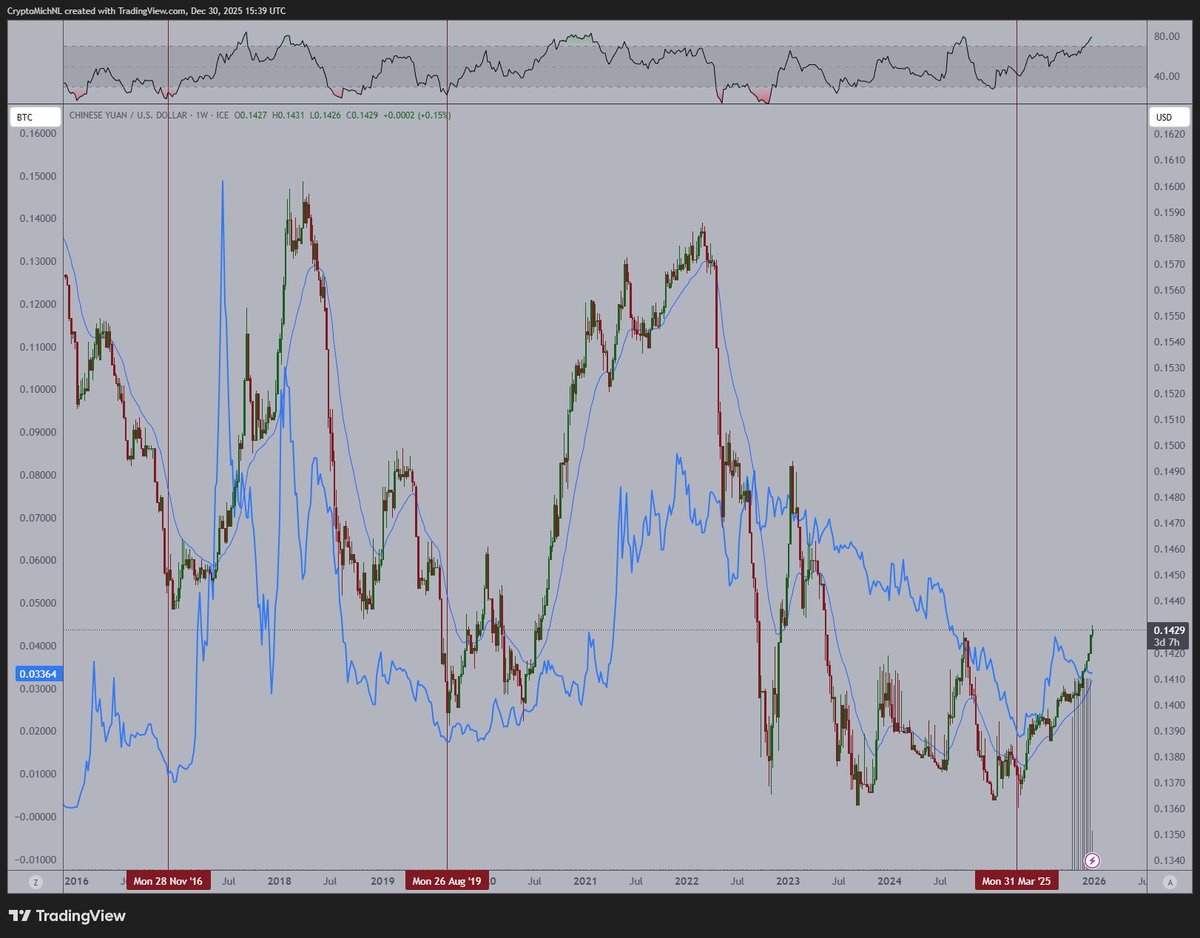Click the blue 0.03364 price label
The height and width of the screenshot is (938, 1200).
[x=36, y=675]
